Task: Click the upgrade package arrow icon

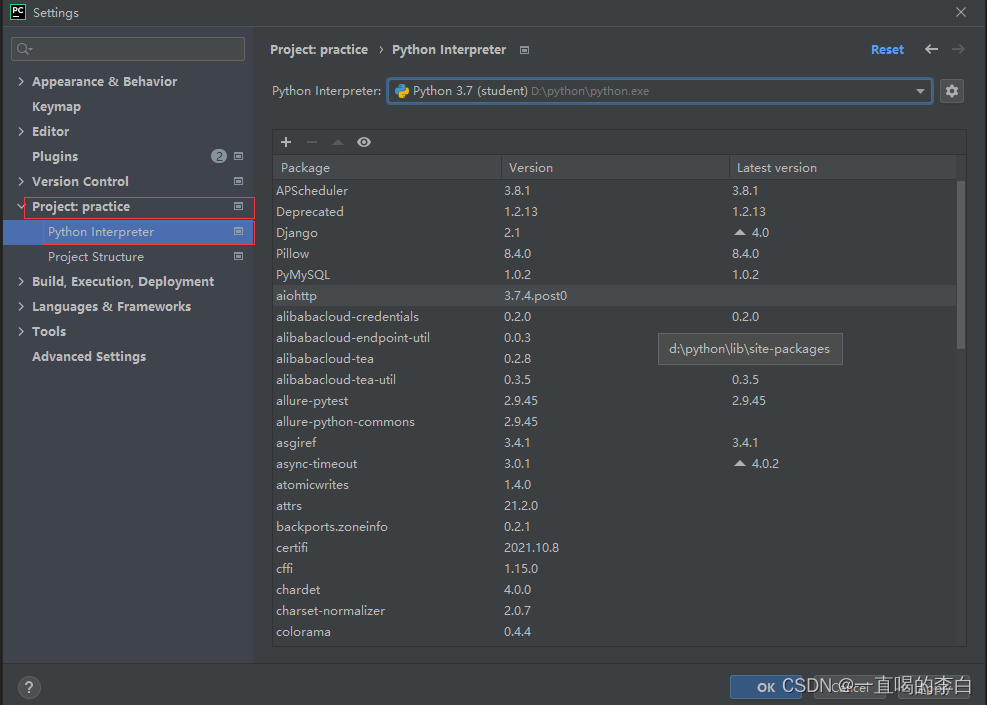Action: point(338,142)
